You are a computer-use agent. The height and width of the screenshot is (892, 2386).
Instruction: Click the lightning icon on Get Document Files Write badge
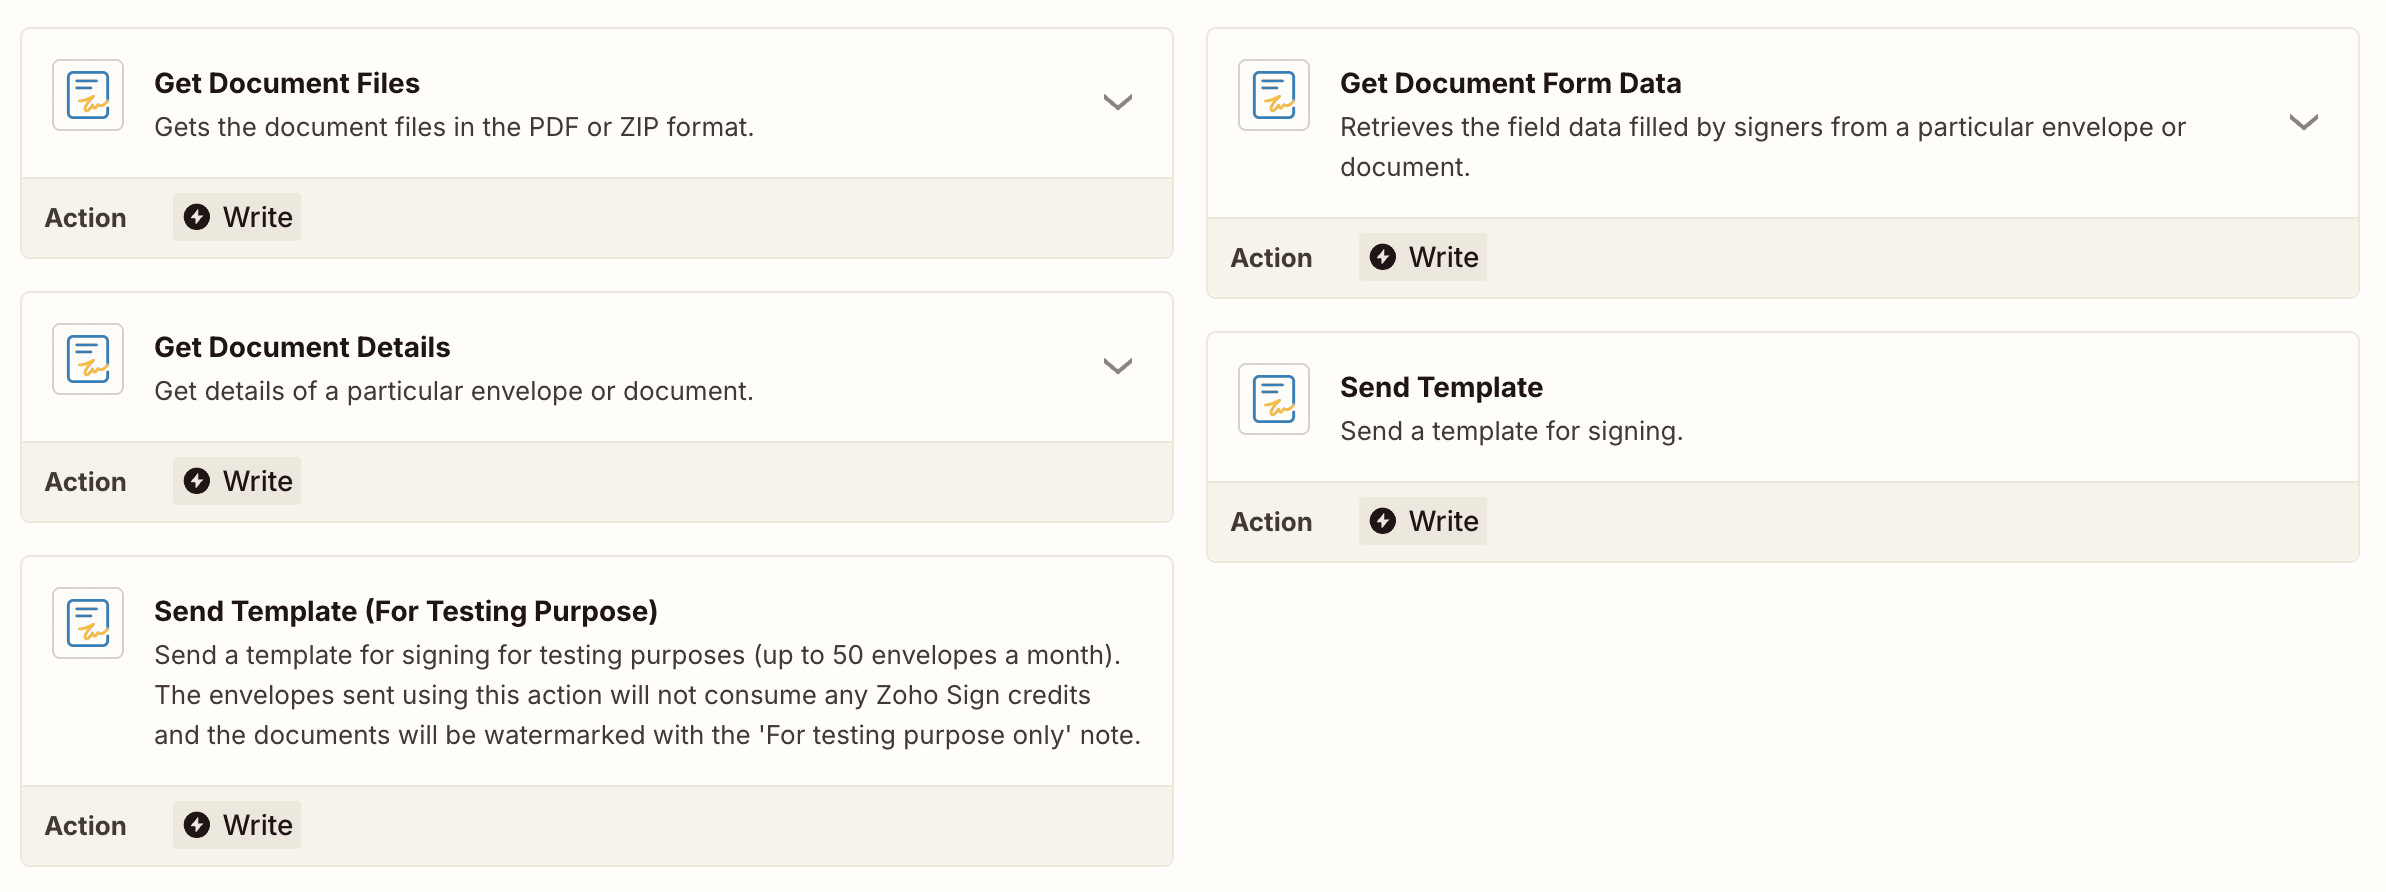196,217
